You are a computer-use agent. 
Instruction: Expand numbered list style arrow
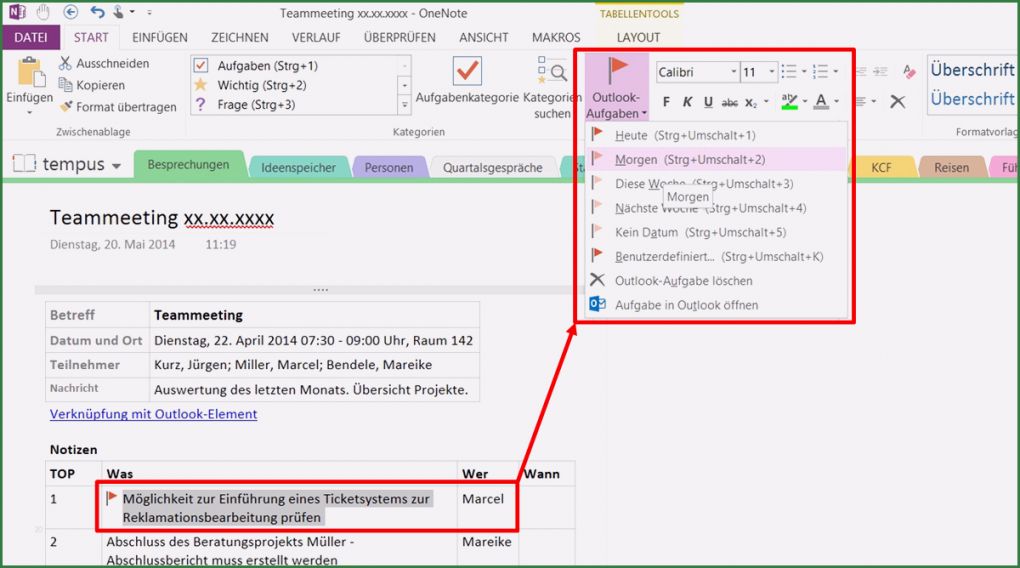(836, 72)
